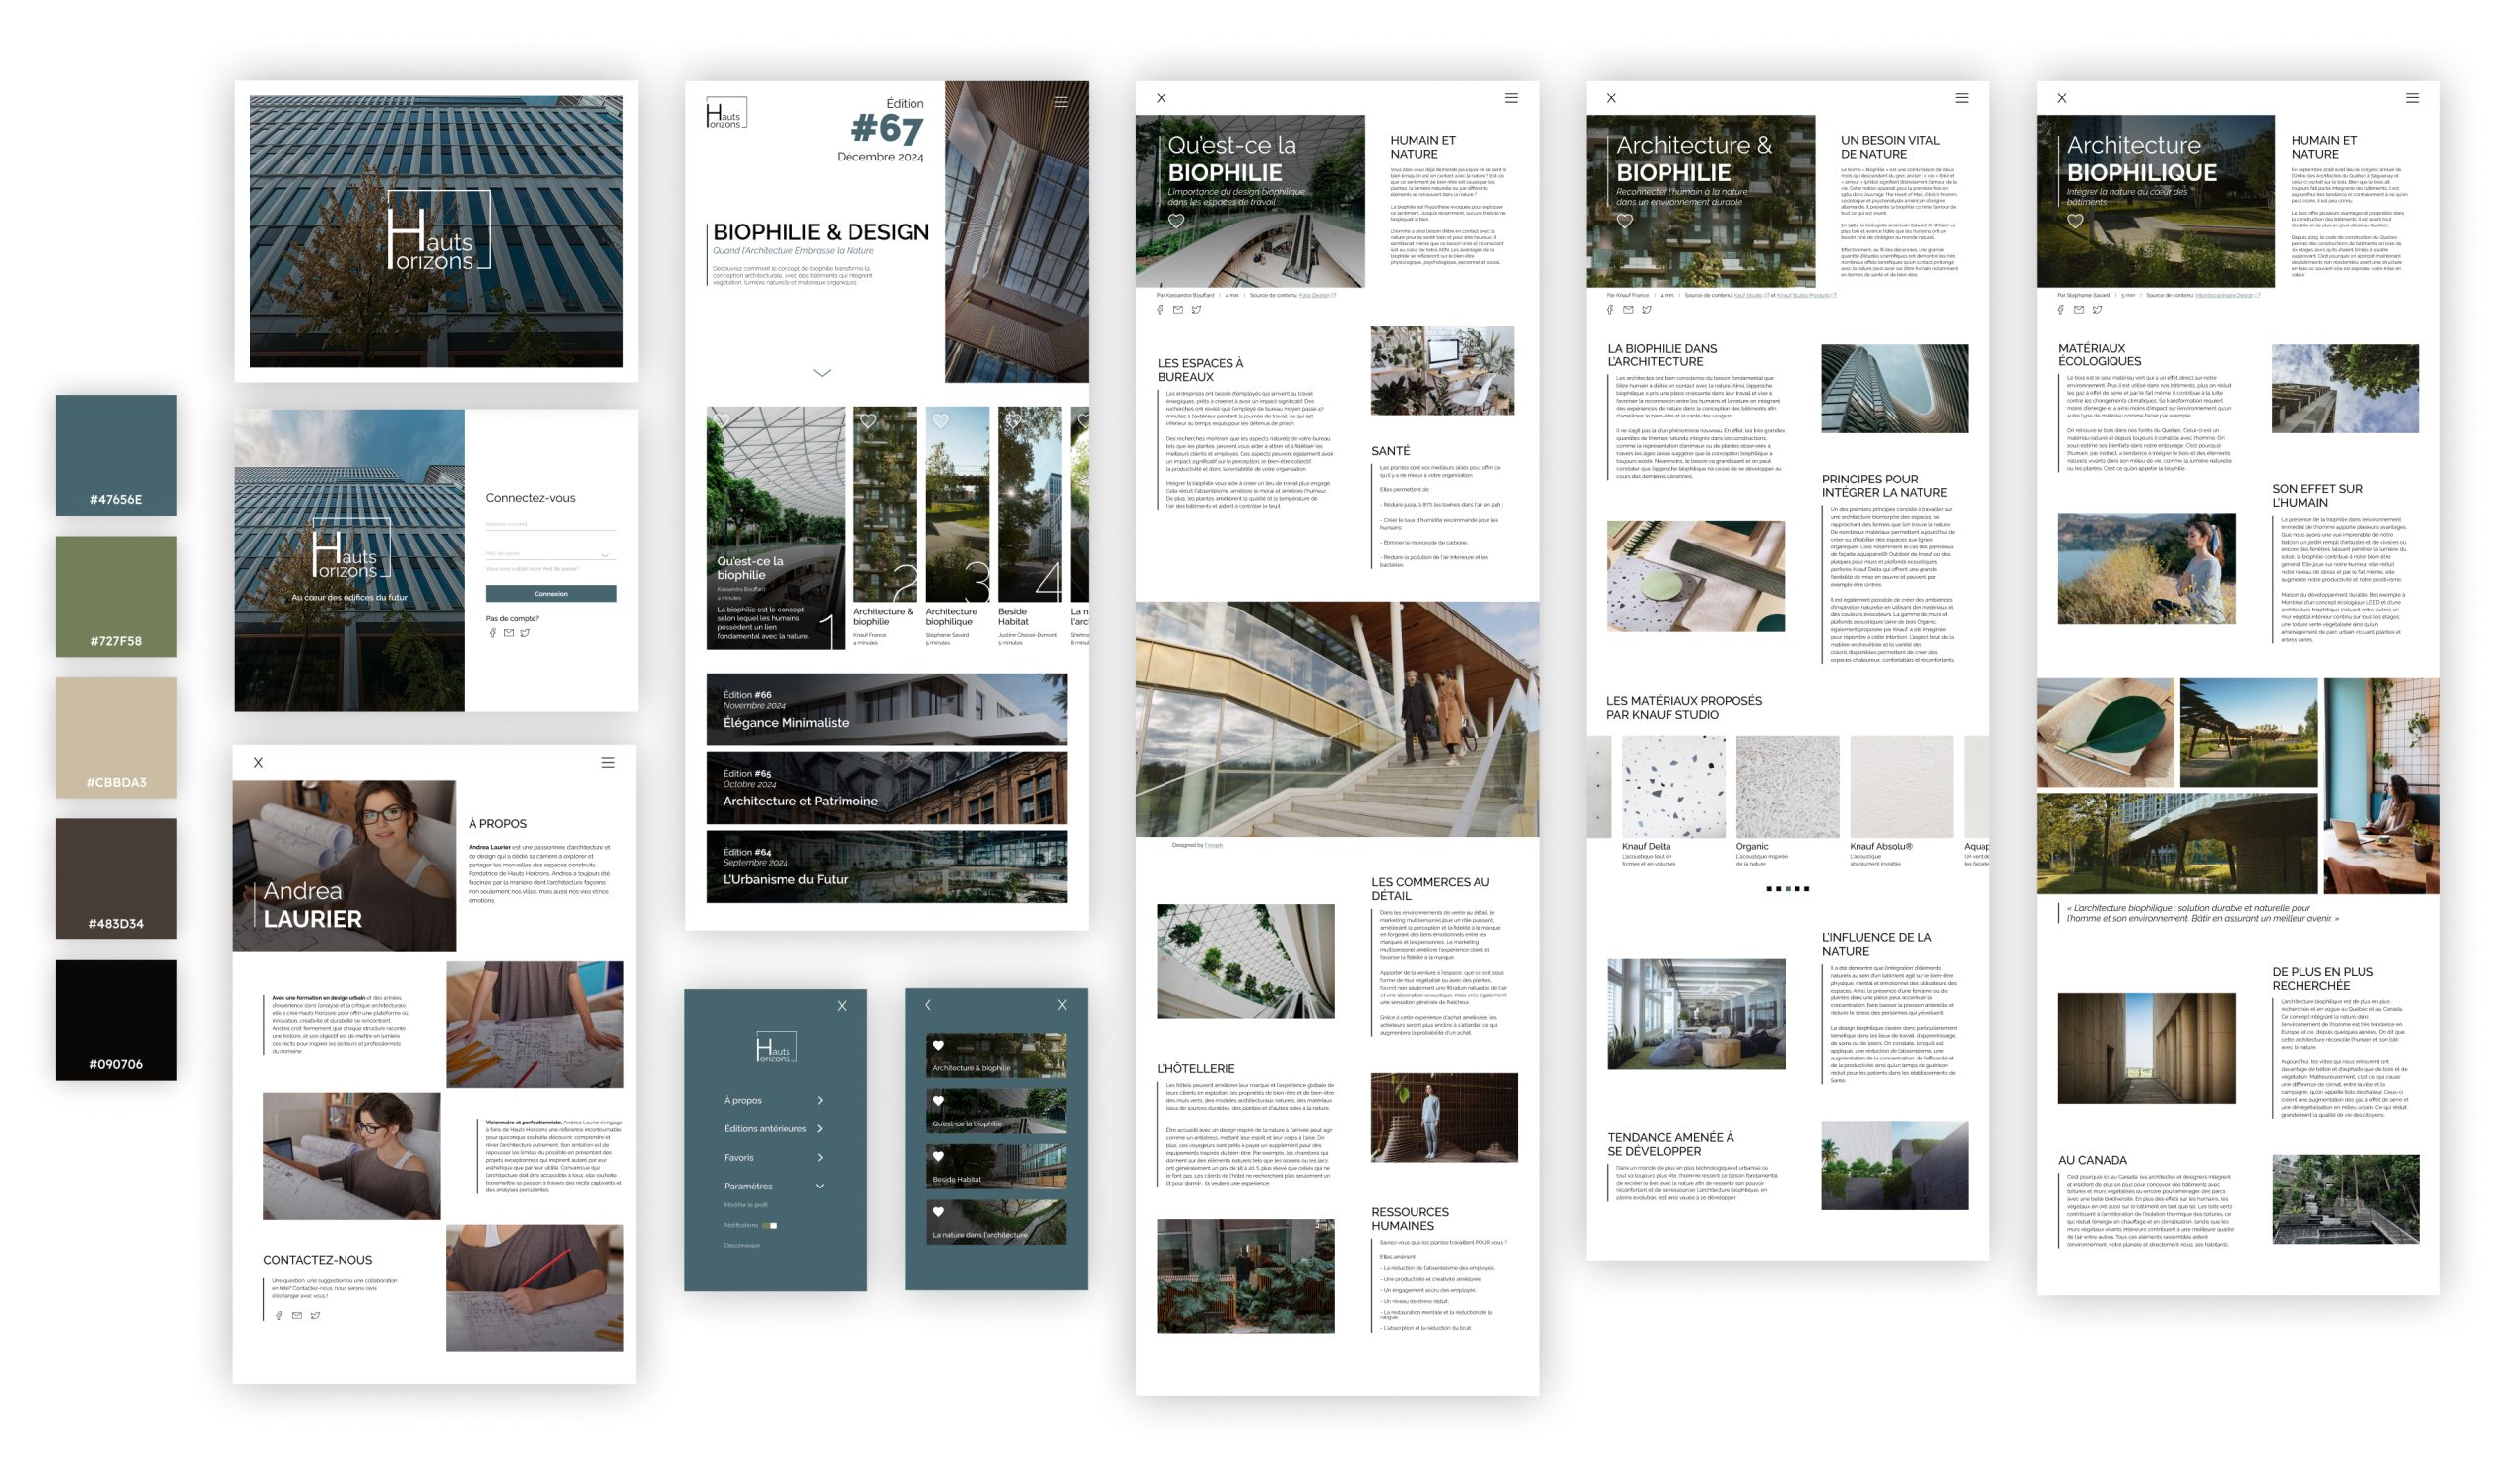This screenshot has width=2520, height=1476.
Task: Open hamburger menu on Architecture Biophilique page
Action: 2412,98
